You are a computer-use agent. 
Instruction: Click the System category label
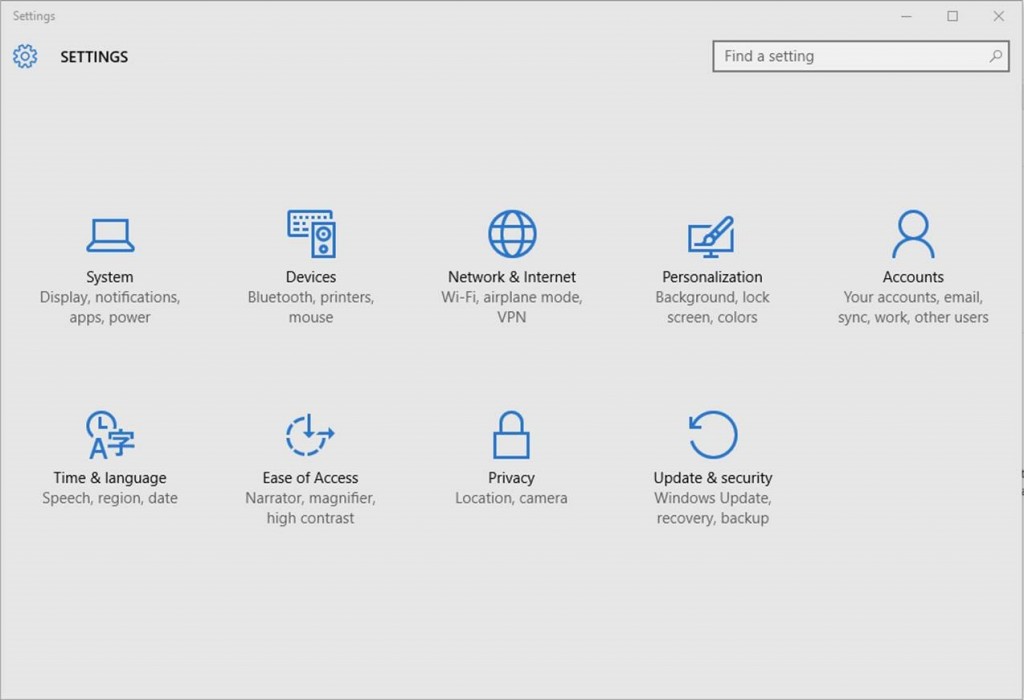click(x=110, y=277)
